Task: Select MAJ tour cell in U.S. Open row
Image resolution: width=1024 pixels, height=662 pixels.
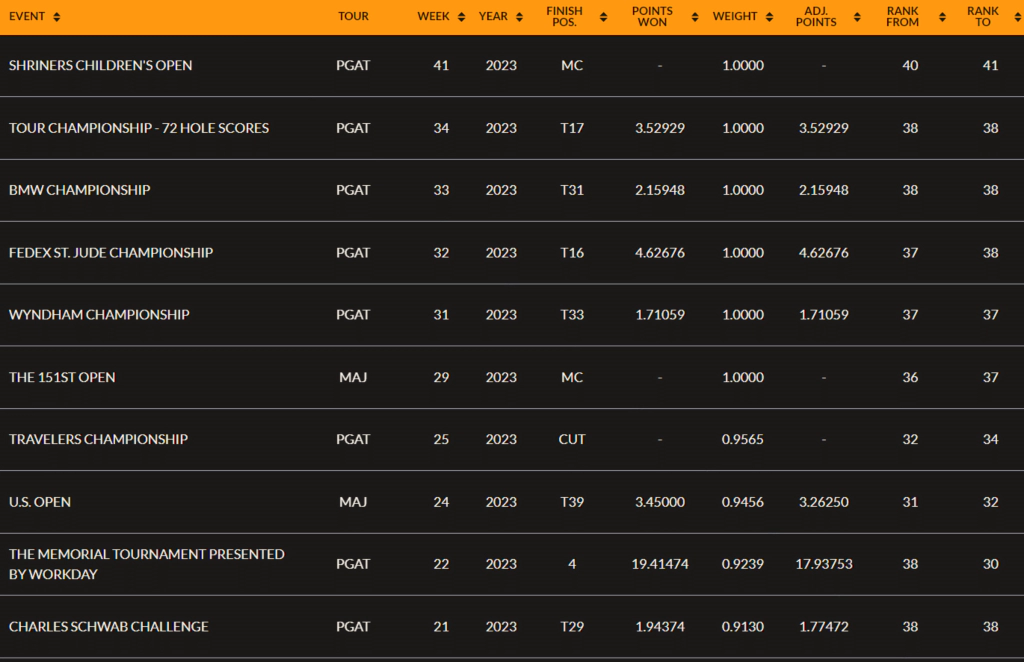Action: tap(353, 502)
